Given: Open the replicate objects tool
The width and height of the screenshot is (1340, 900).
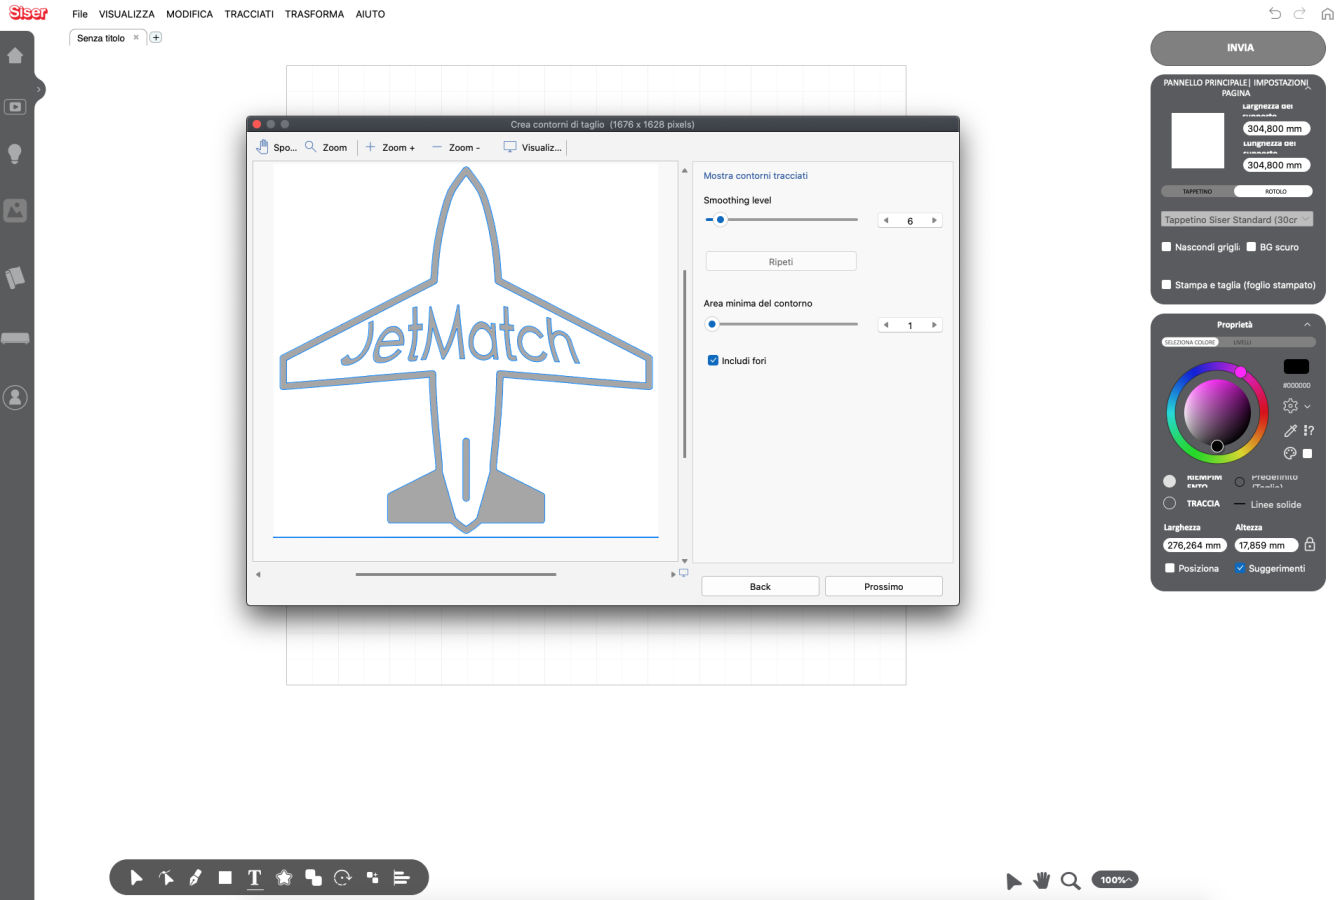Looking at the screenshot, I should pos(372,878).
